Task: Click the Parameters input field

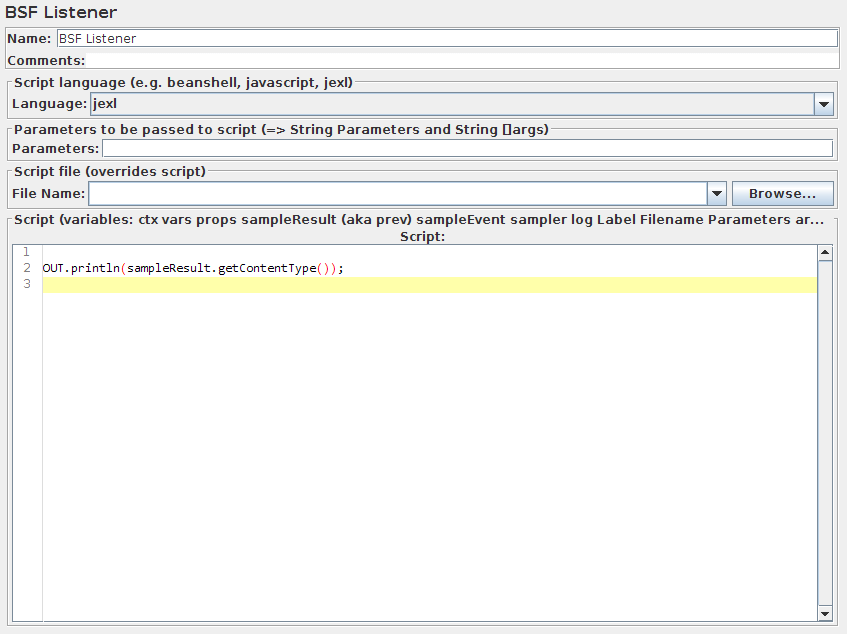Action: [x=466, y=149]
